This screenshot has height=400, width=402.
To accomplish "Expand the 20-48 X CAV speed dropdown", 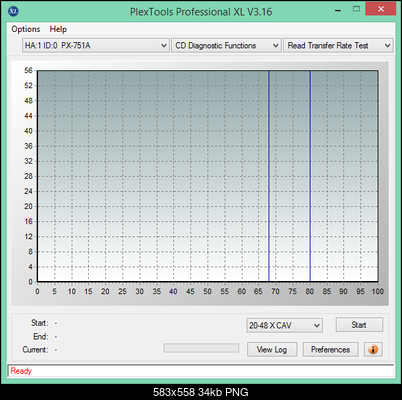I will (284, 325).
